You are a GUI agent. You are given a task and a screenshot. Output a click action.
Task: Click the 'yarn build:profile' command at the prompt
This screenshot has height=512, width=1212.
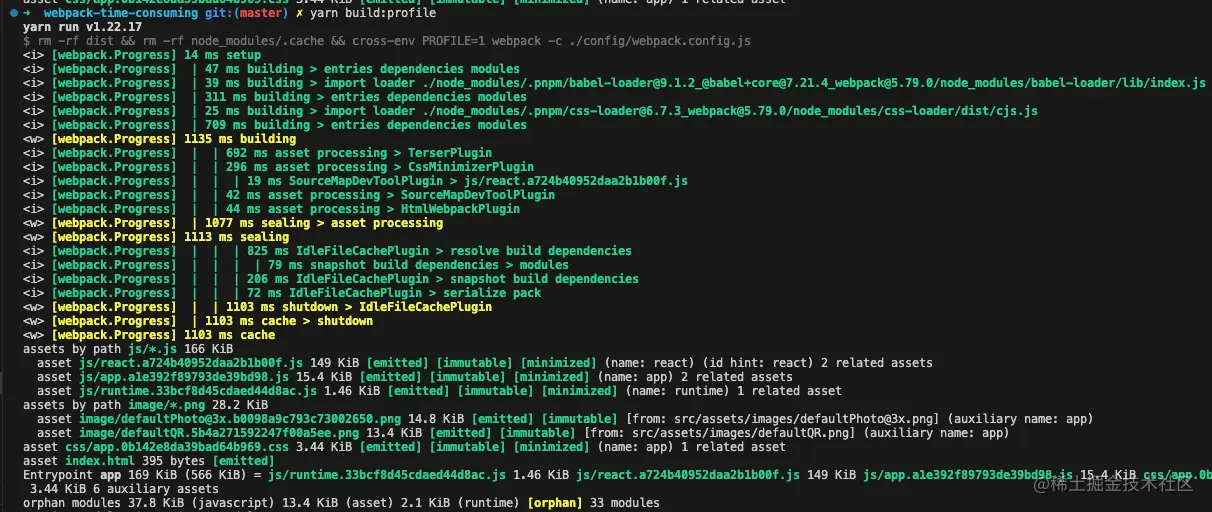[x=374, y=13]
